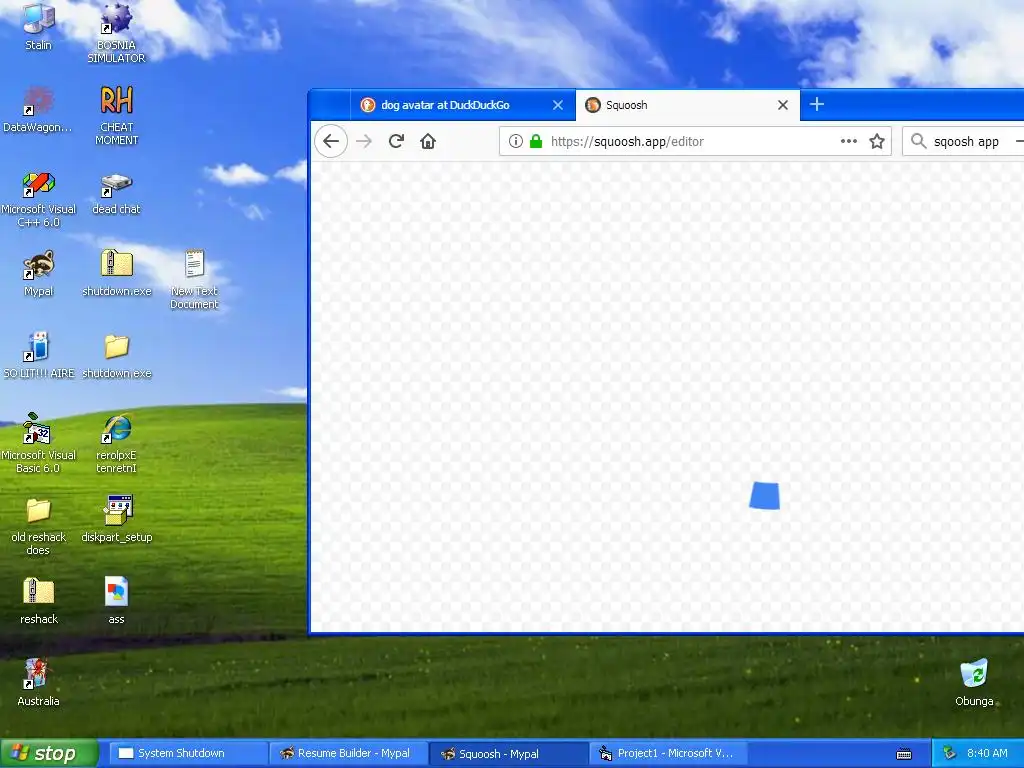Open the stop Start menu button

pyautogui.click(x=48, y=754)
